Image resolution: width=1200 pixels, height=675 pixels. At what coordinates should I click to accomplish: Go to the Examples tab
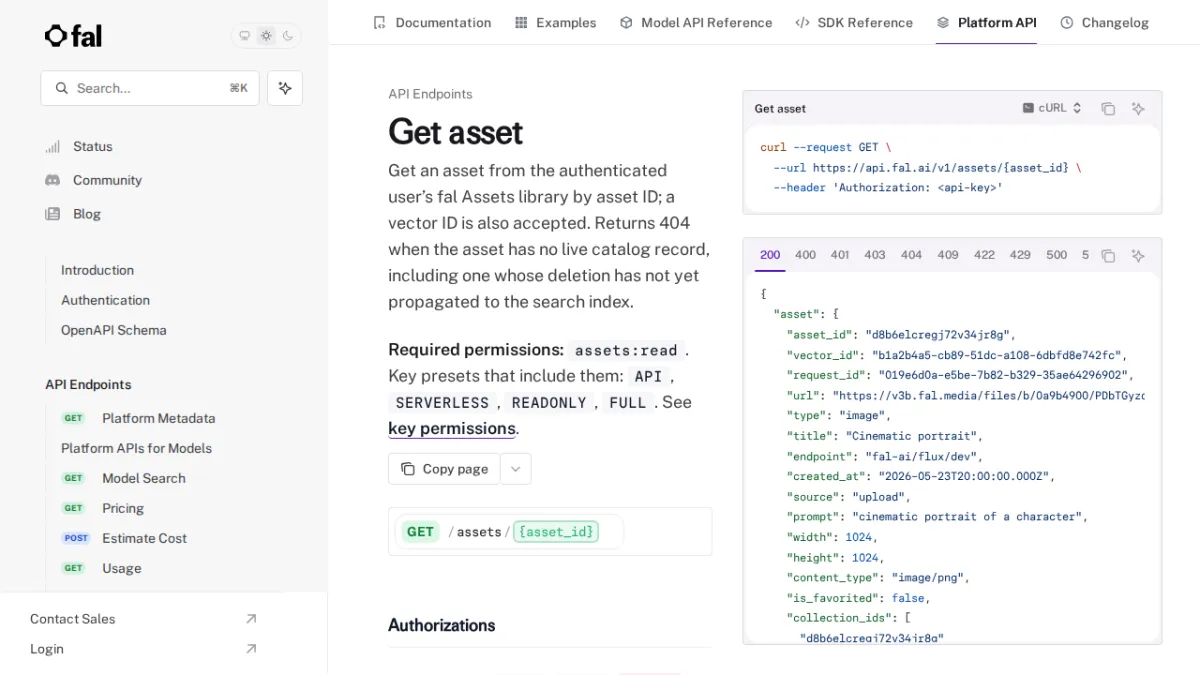555,22
